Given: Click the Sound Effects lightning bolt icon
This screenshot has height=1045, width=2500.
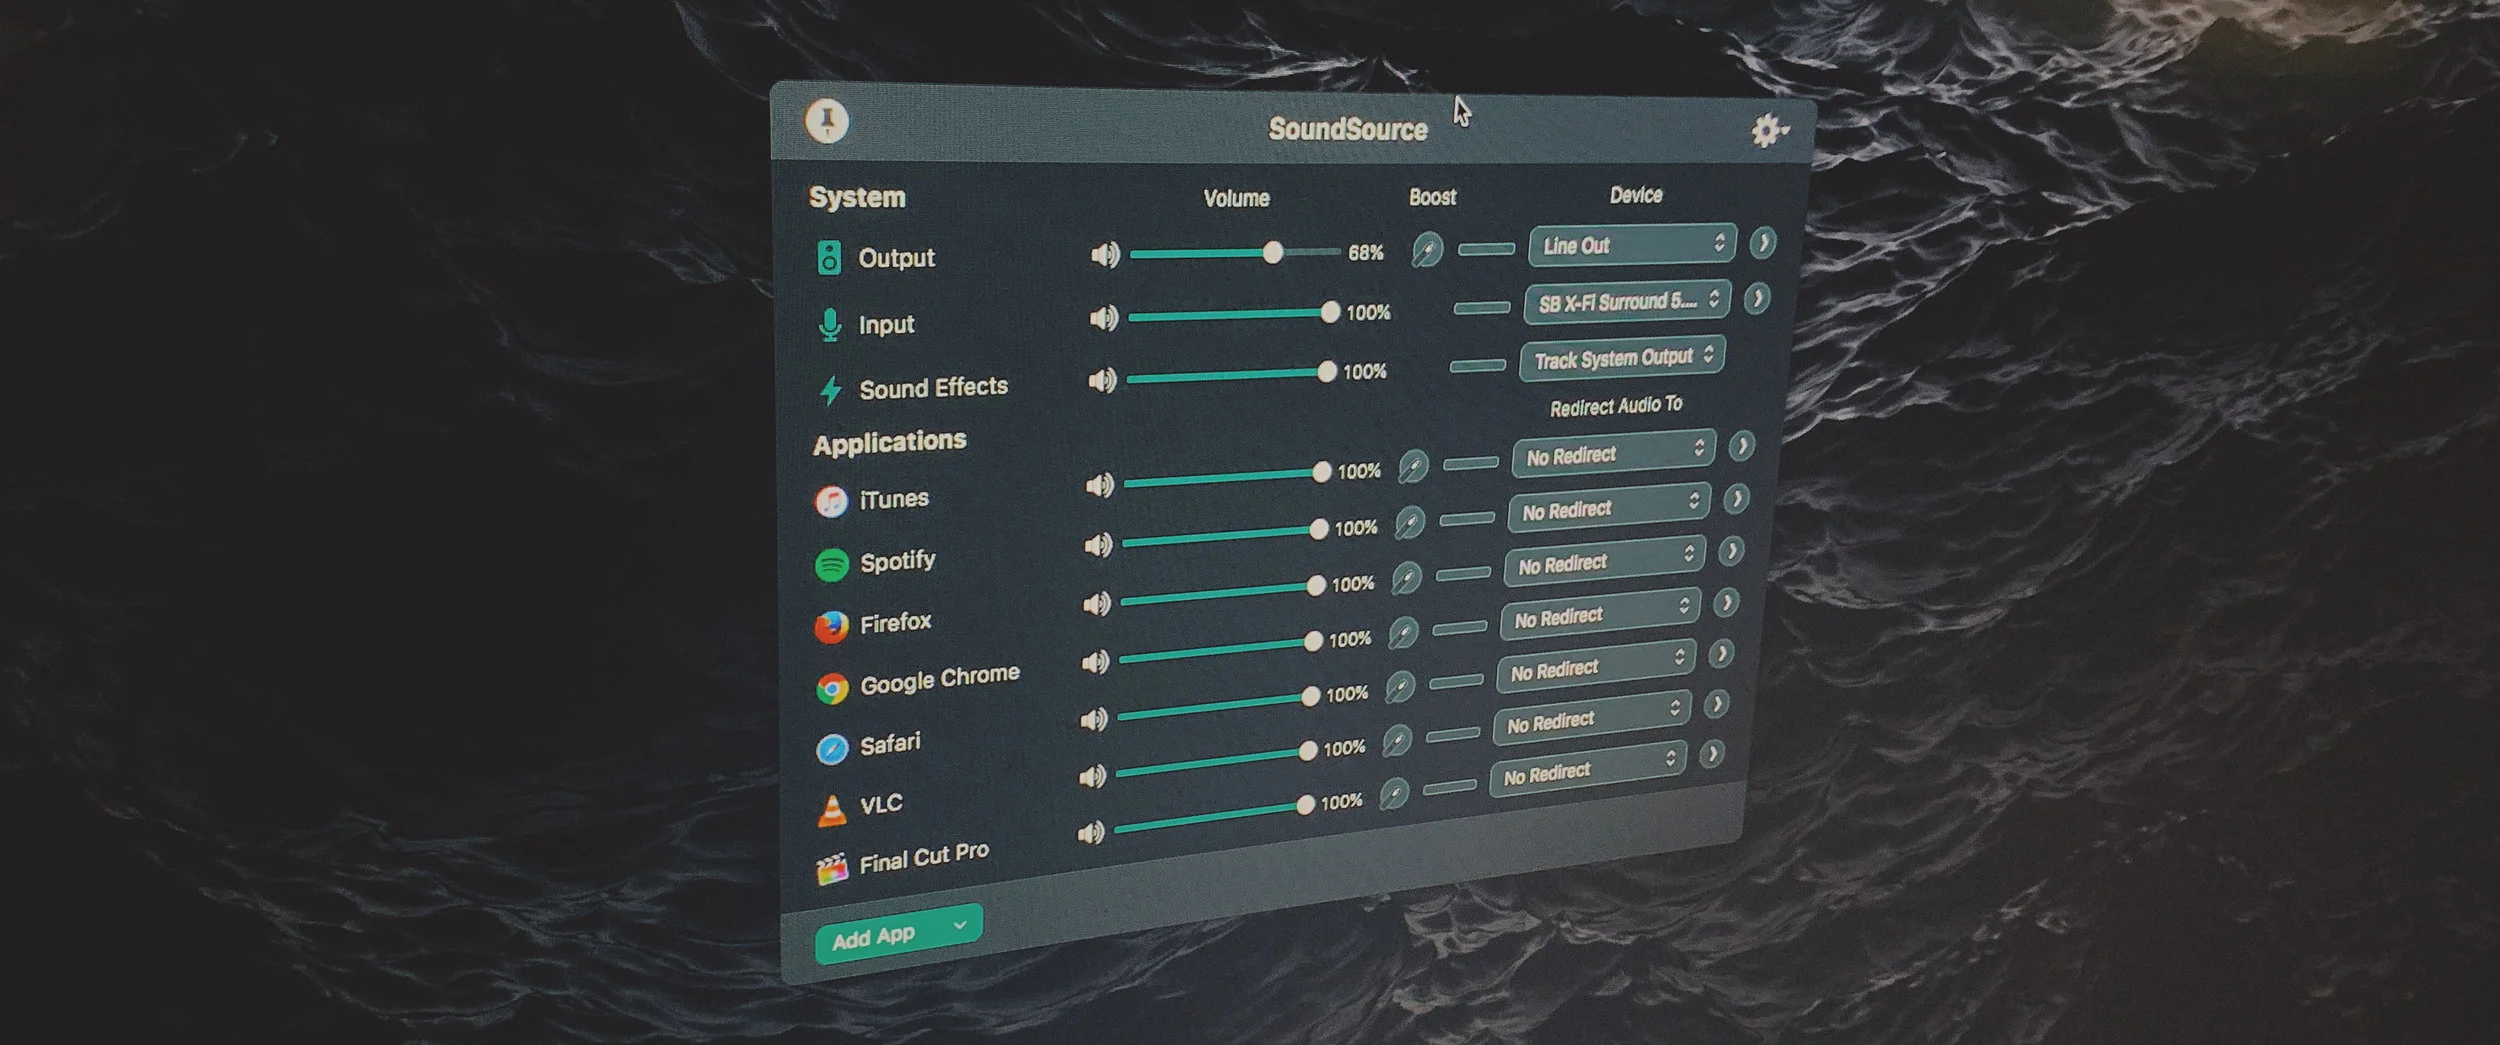Looking at the screenshot, I should pos(831,390).
